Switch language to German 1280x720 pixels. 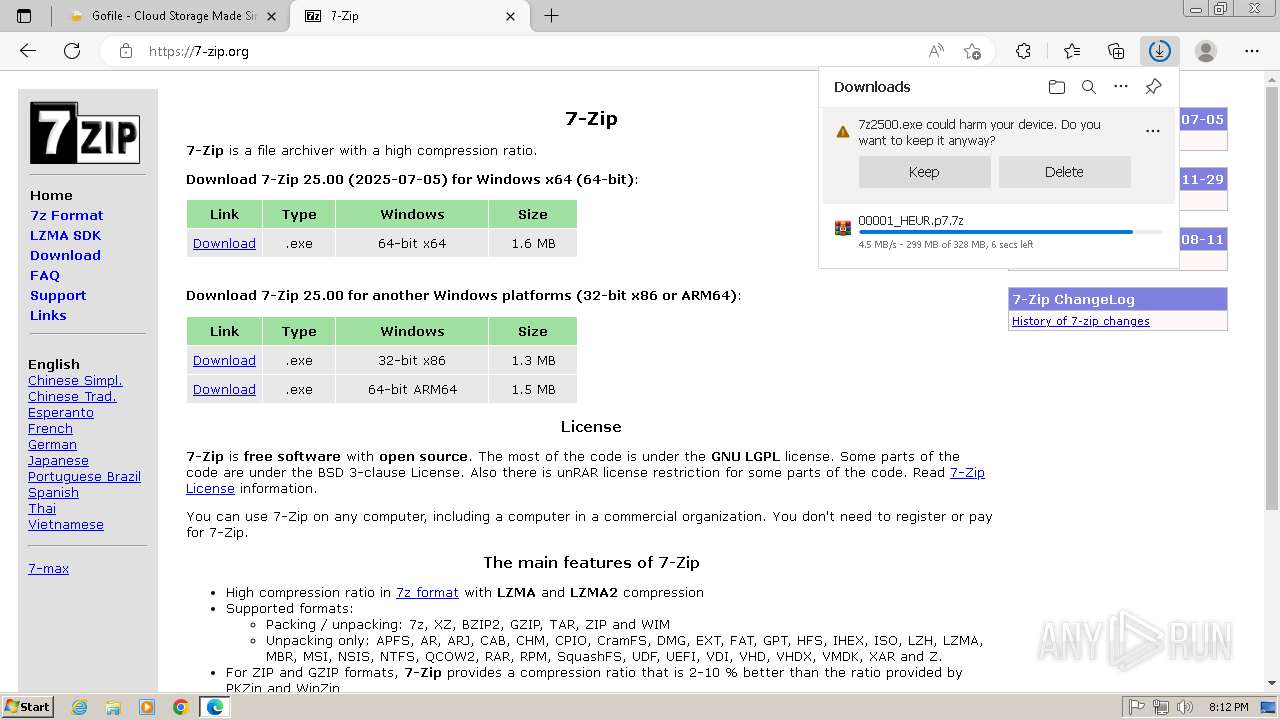point(52,444)
